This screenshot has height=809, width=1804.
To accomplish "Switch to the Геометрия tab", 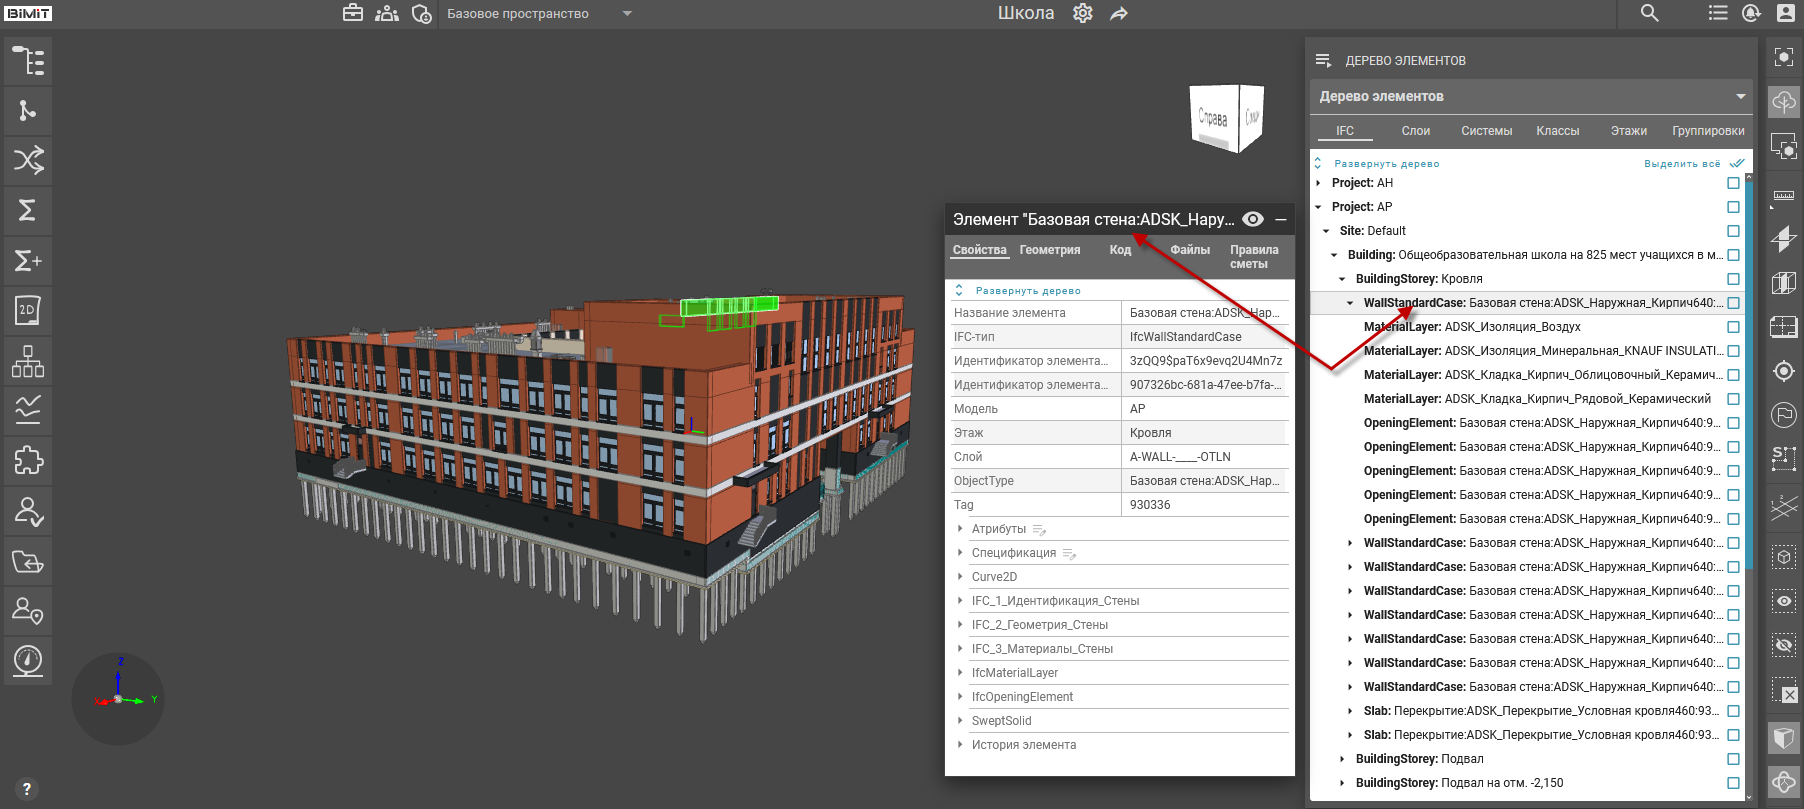I will [1049, 250].
